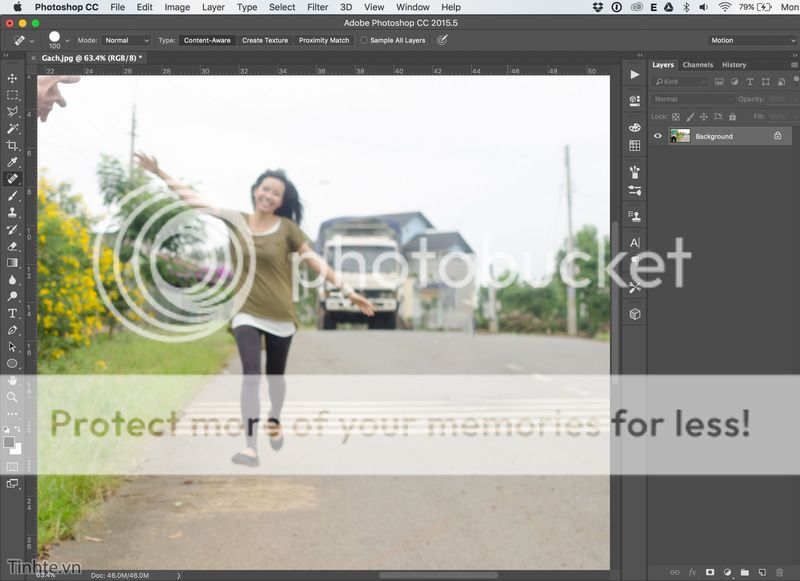The image size is (800, 581).
Task: Pick the Eyedropper tool
Action: tap(12, 162)
